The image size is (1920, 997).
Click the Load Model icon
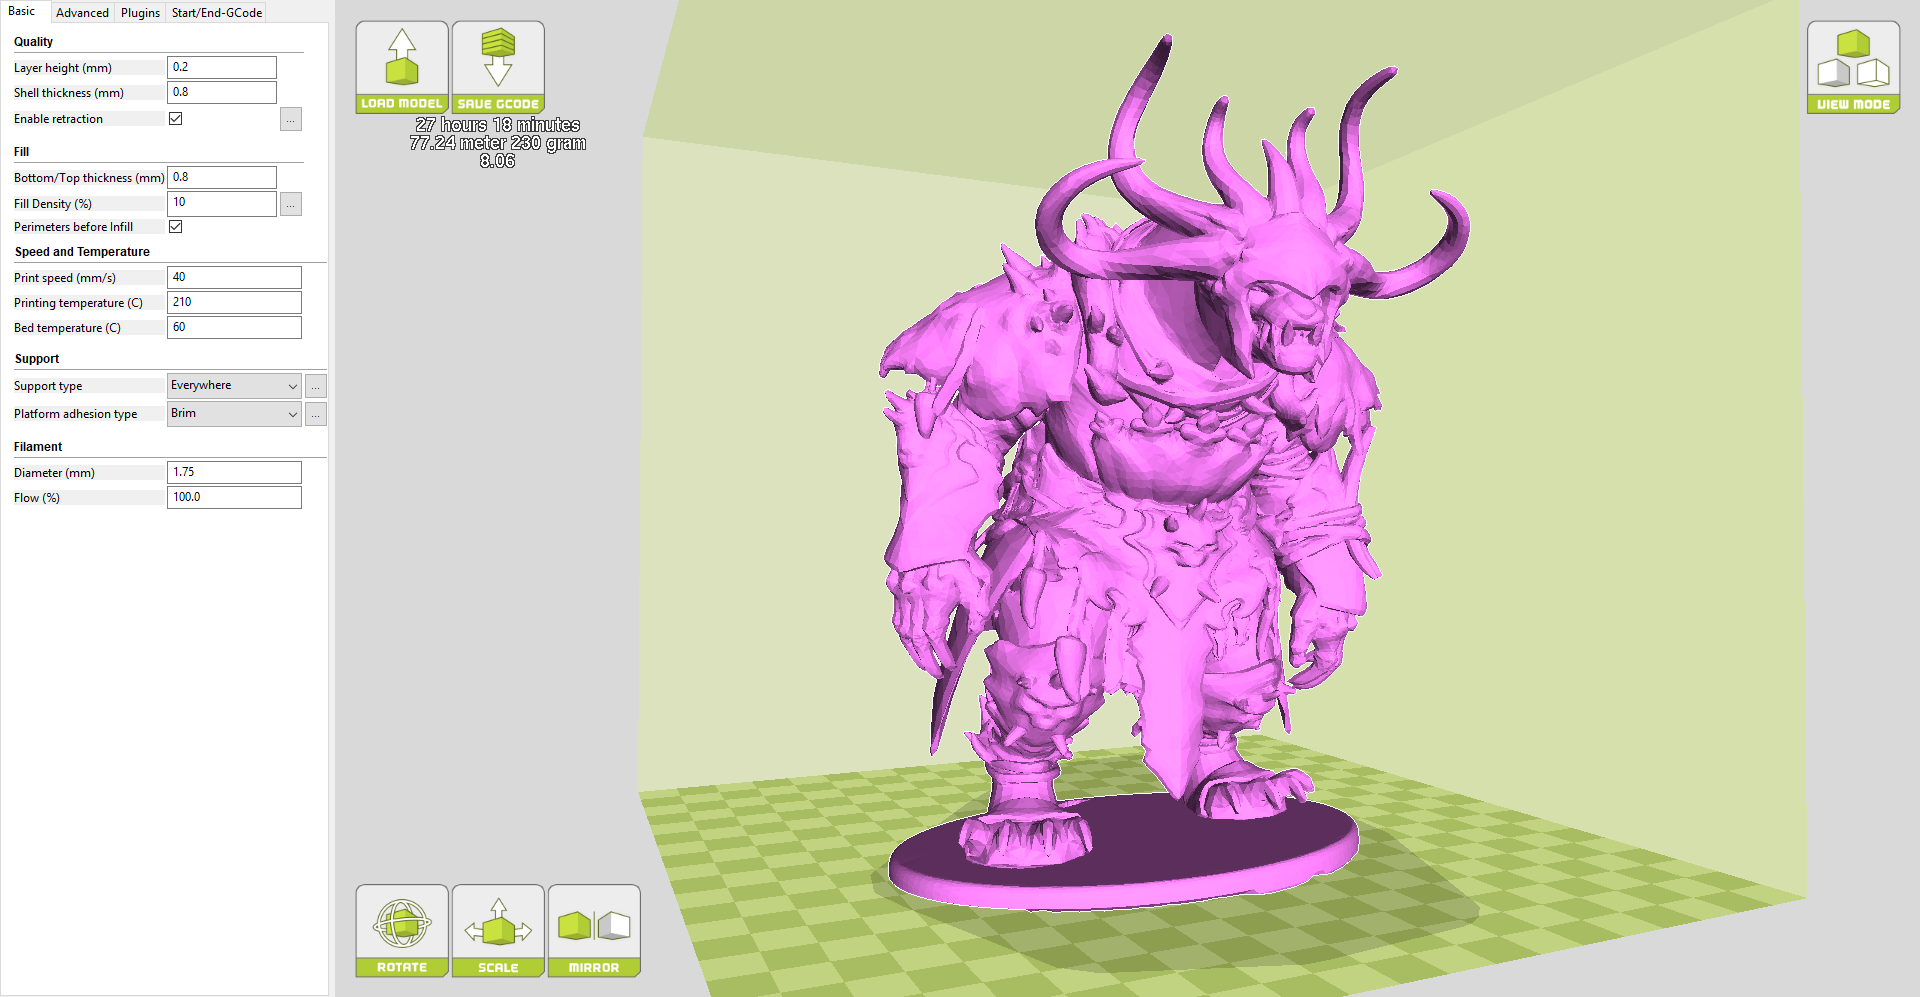point(402,67)
